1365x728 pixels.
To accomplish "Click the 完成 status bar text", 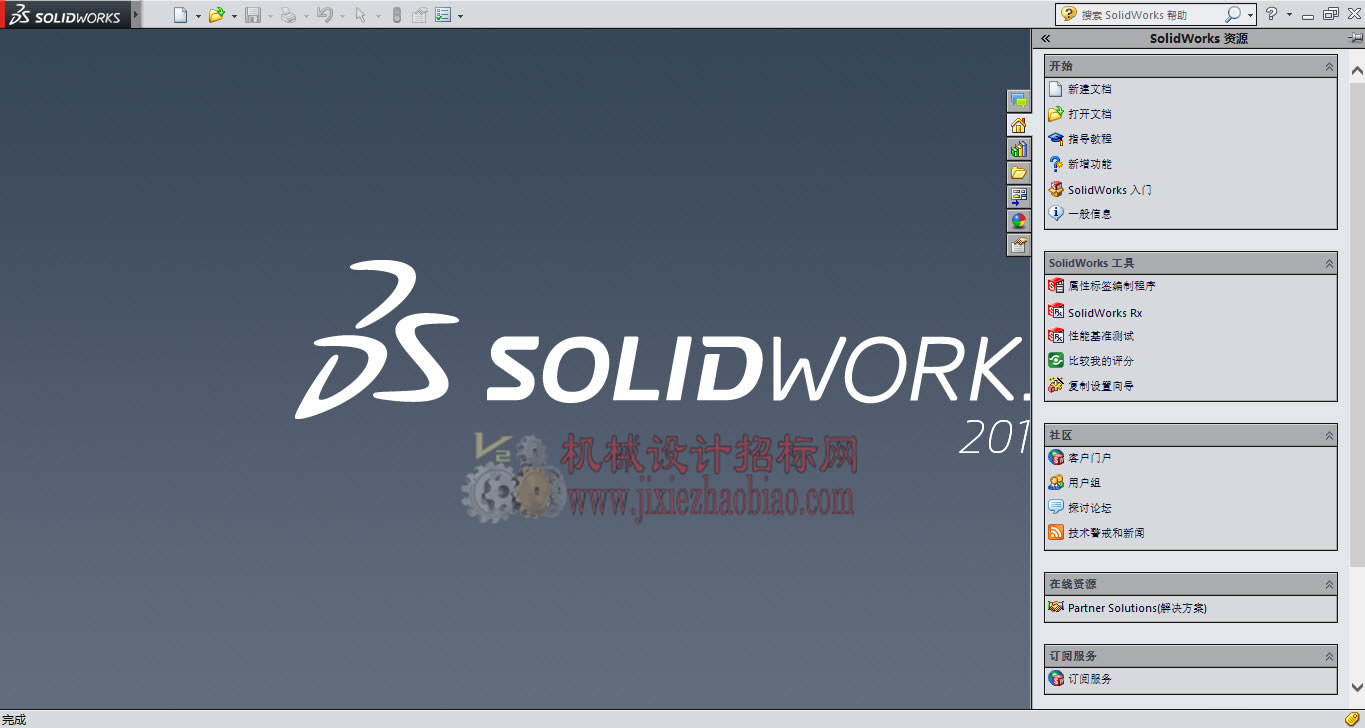I will 14,719.
